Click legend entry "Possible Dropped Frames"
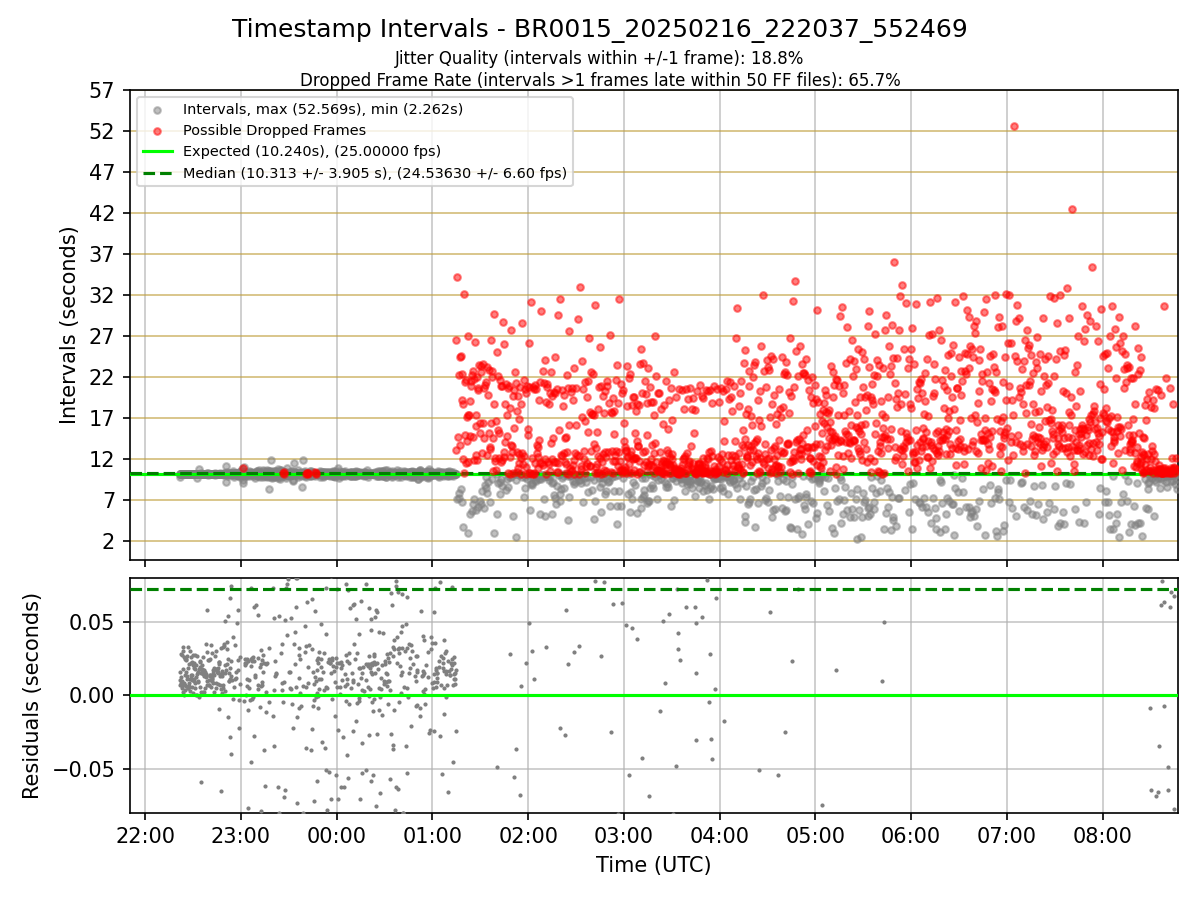 pyautogui.click(x=274, y=130)
